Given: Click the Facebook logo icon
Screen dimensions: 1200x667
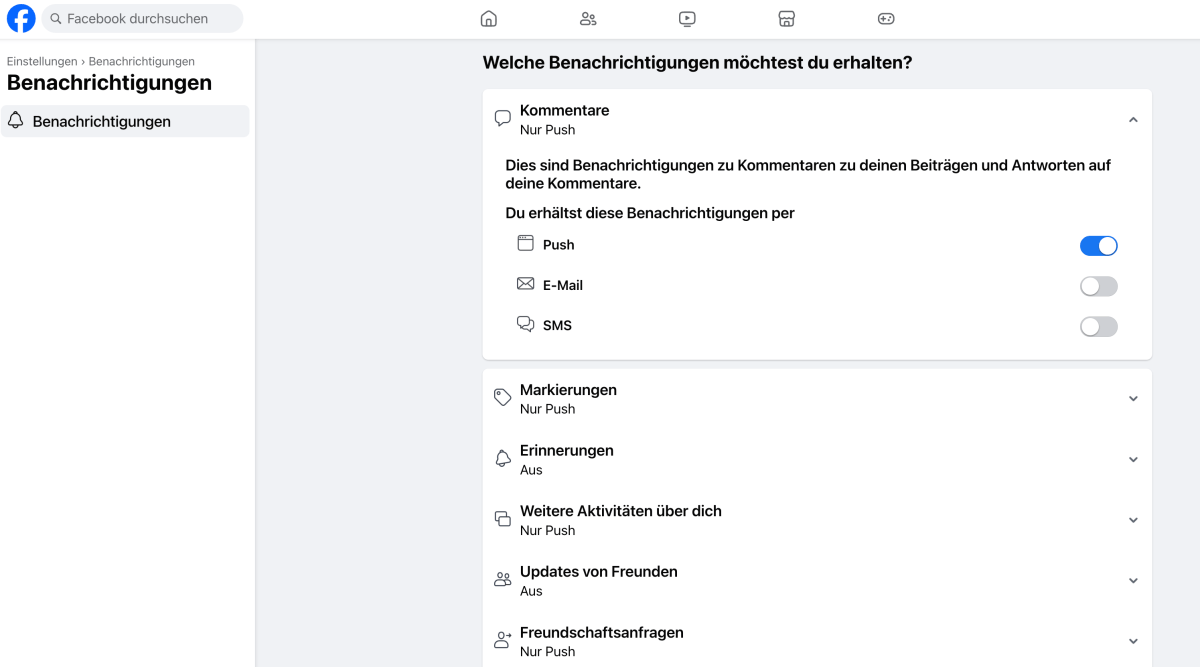Looking at the screenshot, I should [21, 18].
